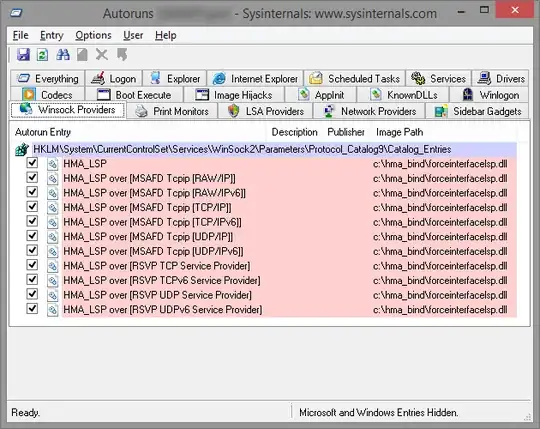Viewport: 540px width, 429px height.
Task: Switch to the Internet Explorer tab
Action: click(x=255, y=79)
